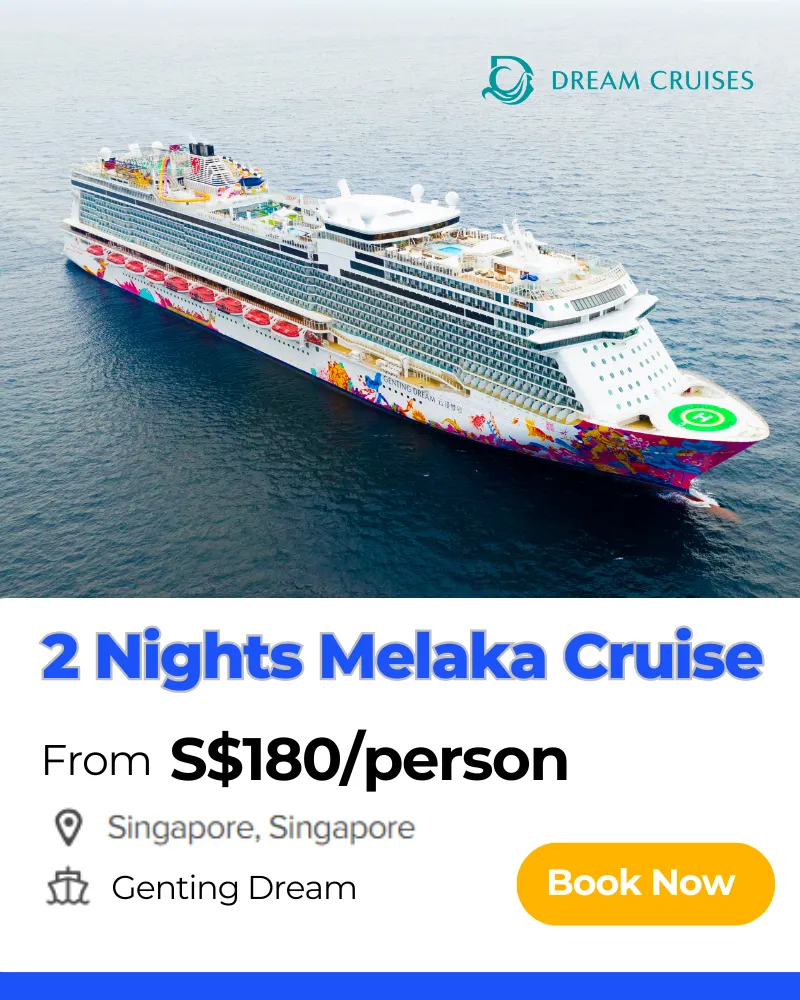Click the swimming pool on the forward deck
The image size is (800, 1000).
[x=449, y=249]
